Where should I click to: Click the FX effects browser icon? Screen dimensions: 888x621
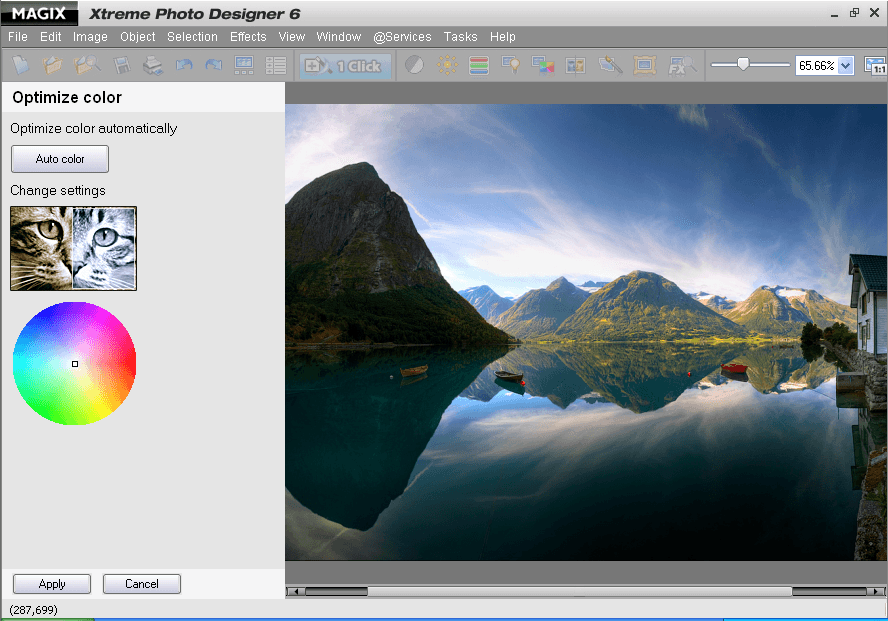681,64
